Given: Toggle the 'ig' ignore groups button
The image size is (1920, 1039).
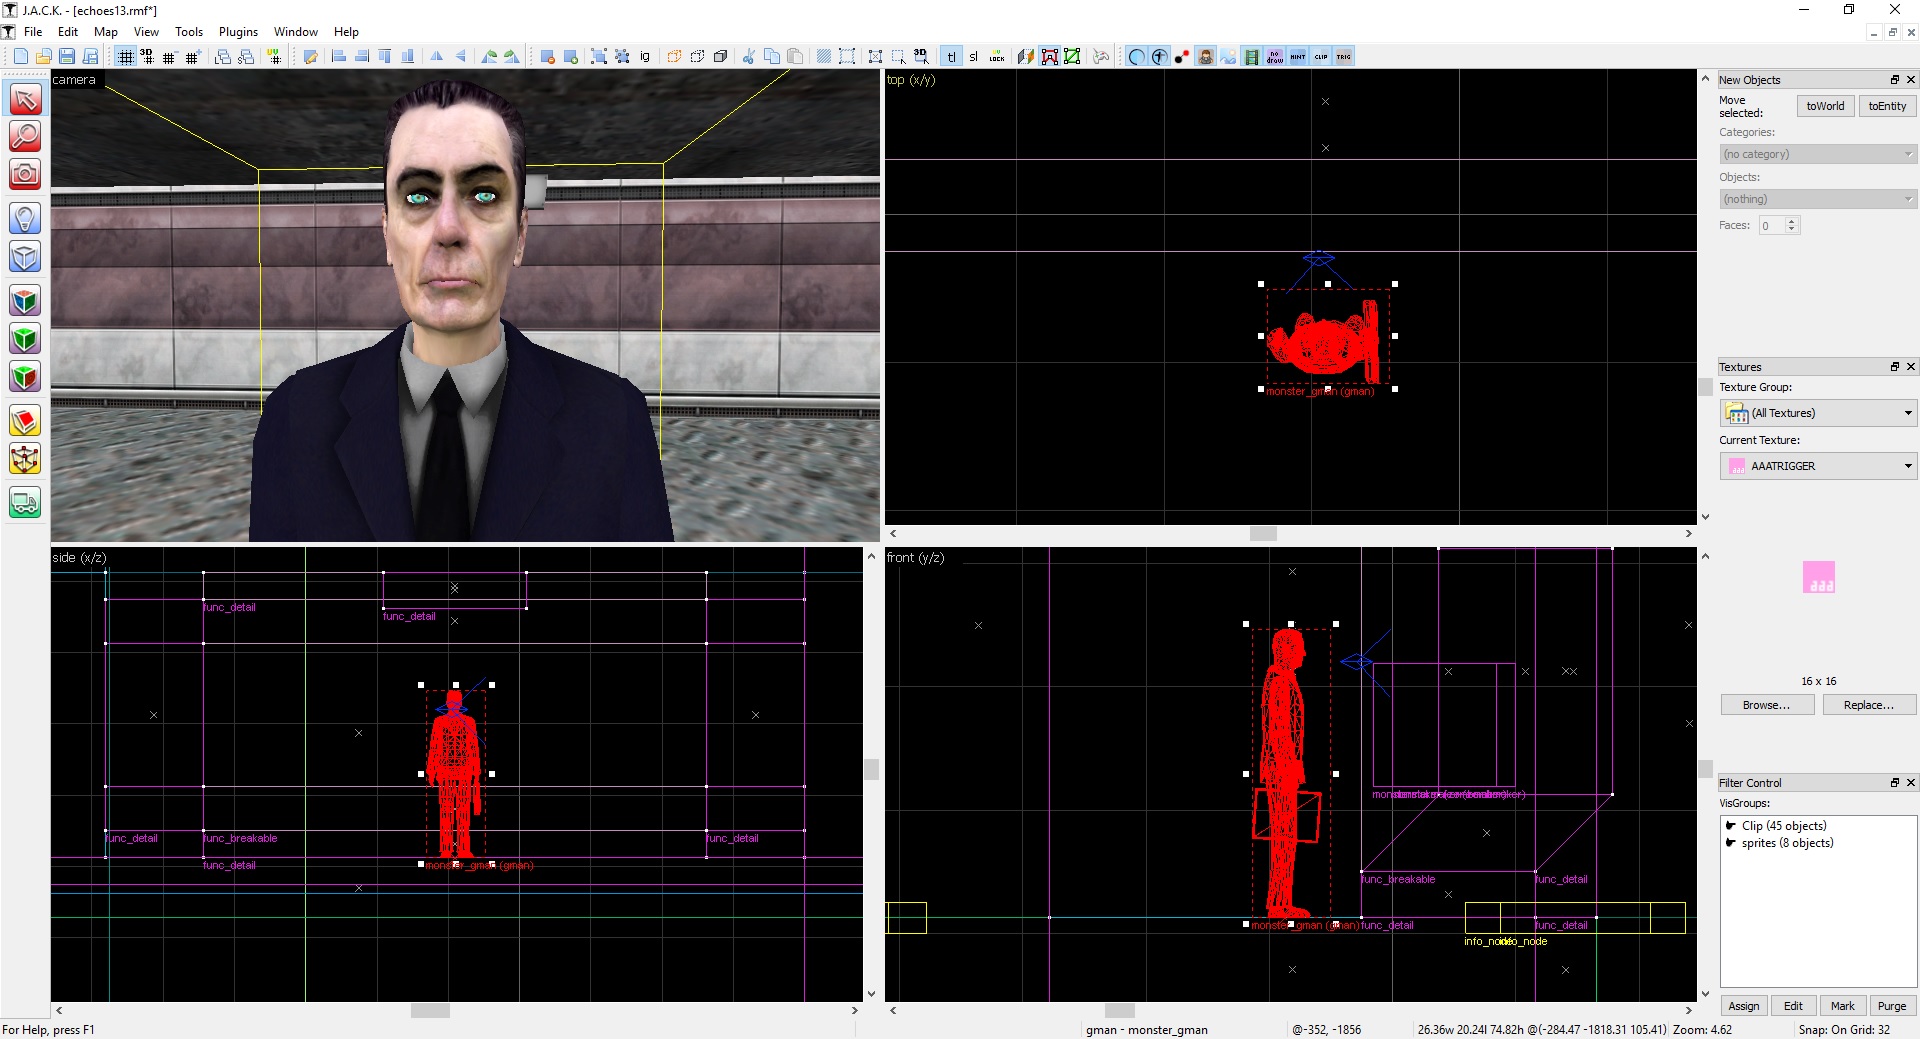Looking at the screenshot, I should (x=645, y=56).
